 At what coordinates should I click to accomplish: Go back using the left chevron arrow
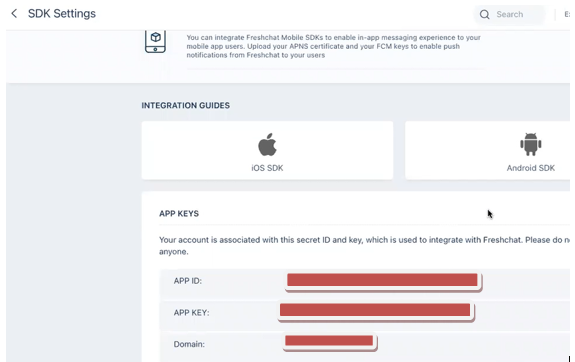pyautogui.click(x=14, y=14)
